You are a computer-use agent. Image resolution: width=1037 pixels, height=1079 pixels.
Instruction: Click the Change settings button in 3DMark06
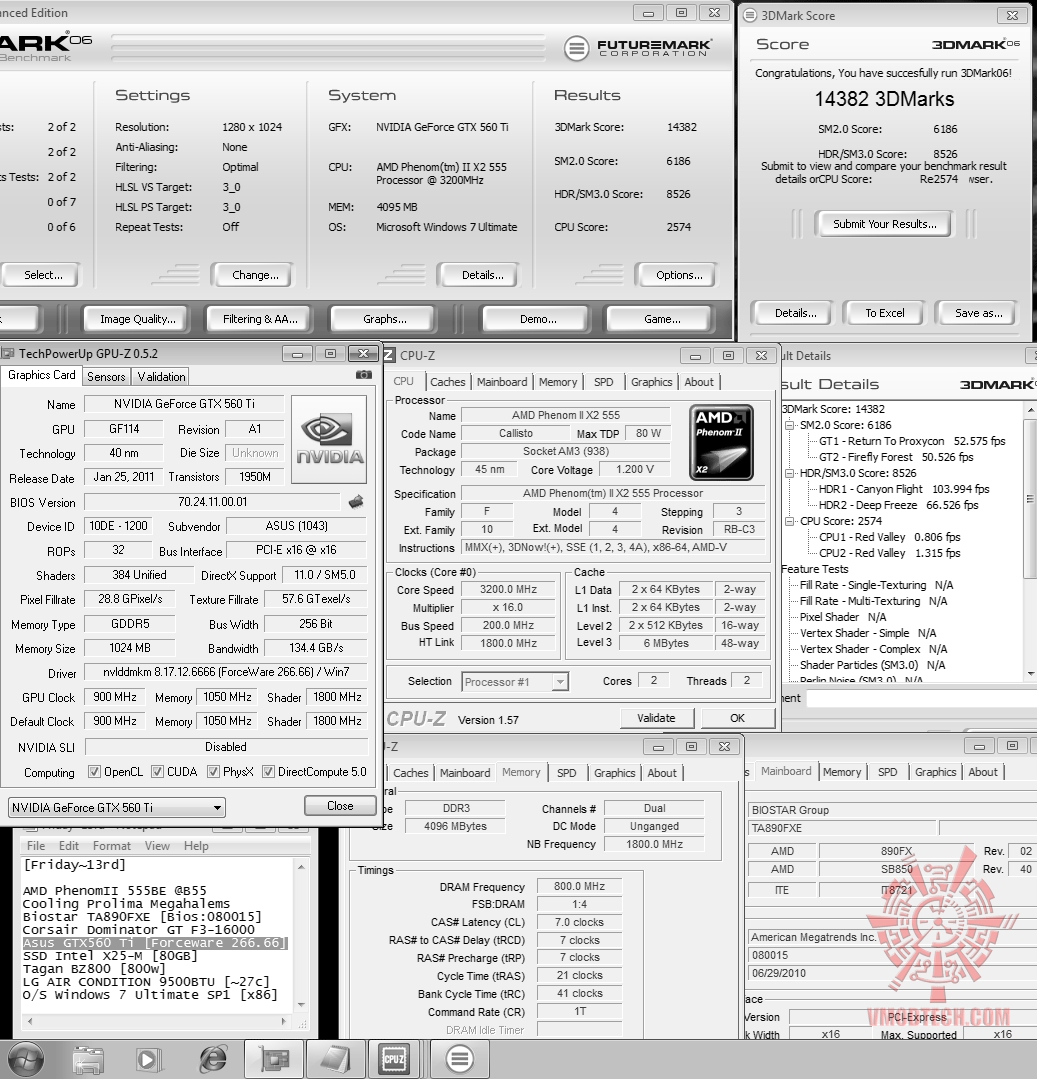(255, 275)
